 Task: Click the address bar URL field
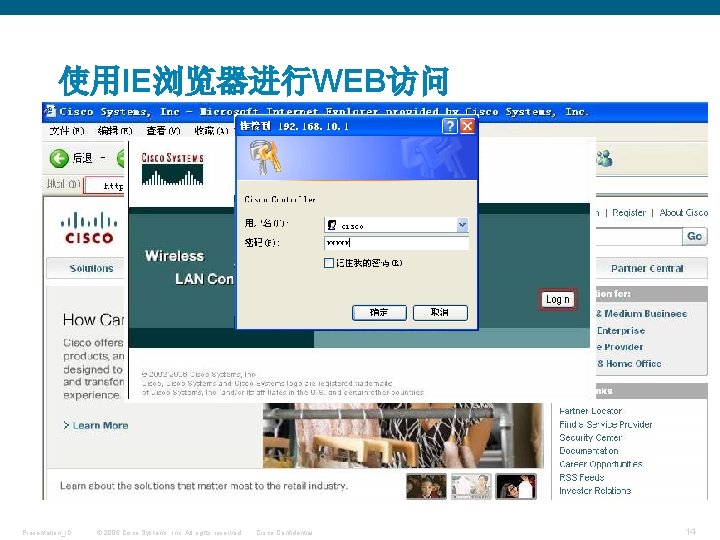(105, 186)
